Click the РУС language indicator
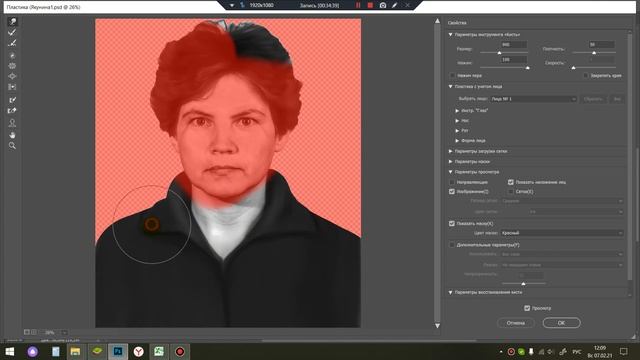The image size is (640, 360). coord(577,352)
